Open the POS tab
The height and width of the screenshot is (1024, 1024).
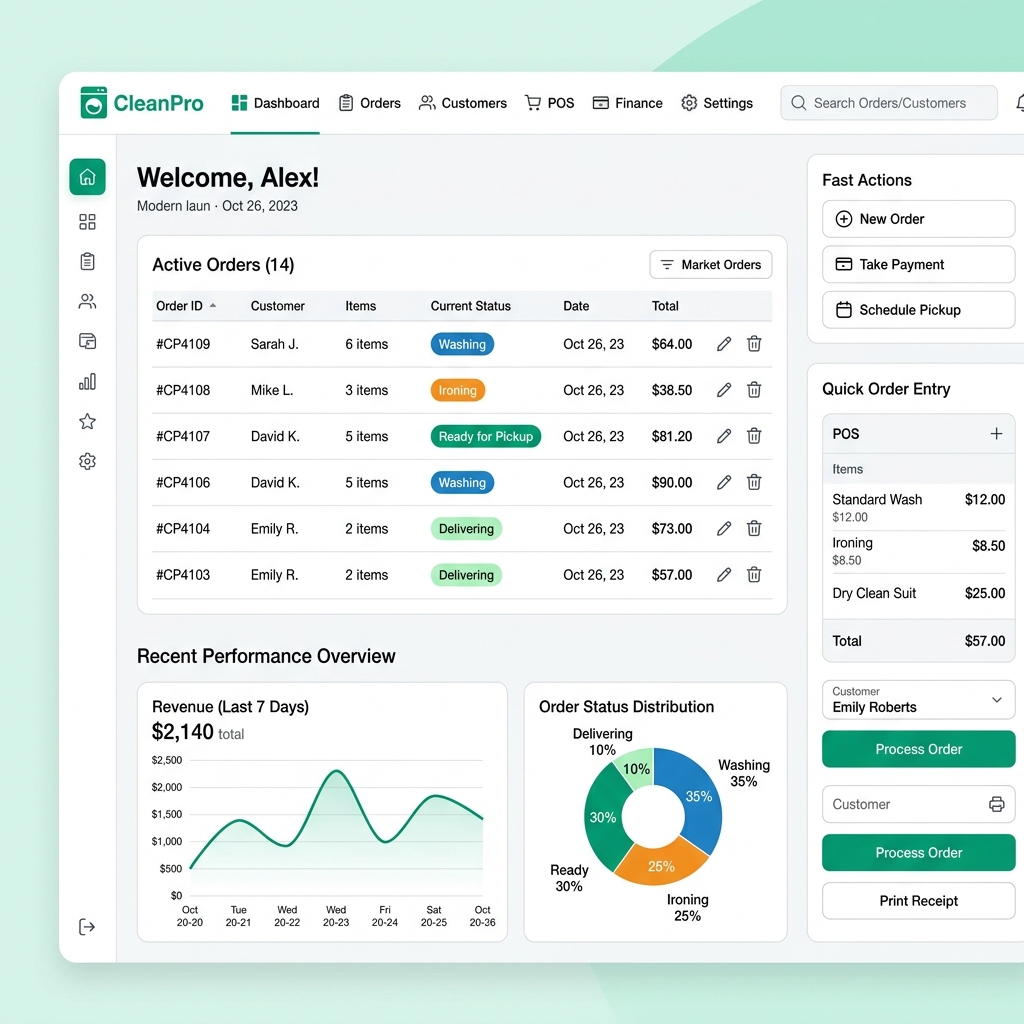coord(549,103)
